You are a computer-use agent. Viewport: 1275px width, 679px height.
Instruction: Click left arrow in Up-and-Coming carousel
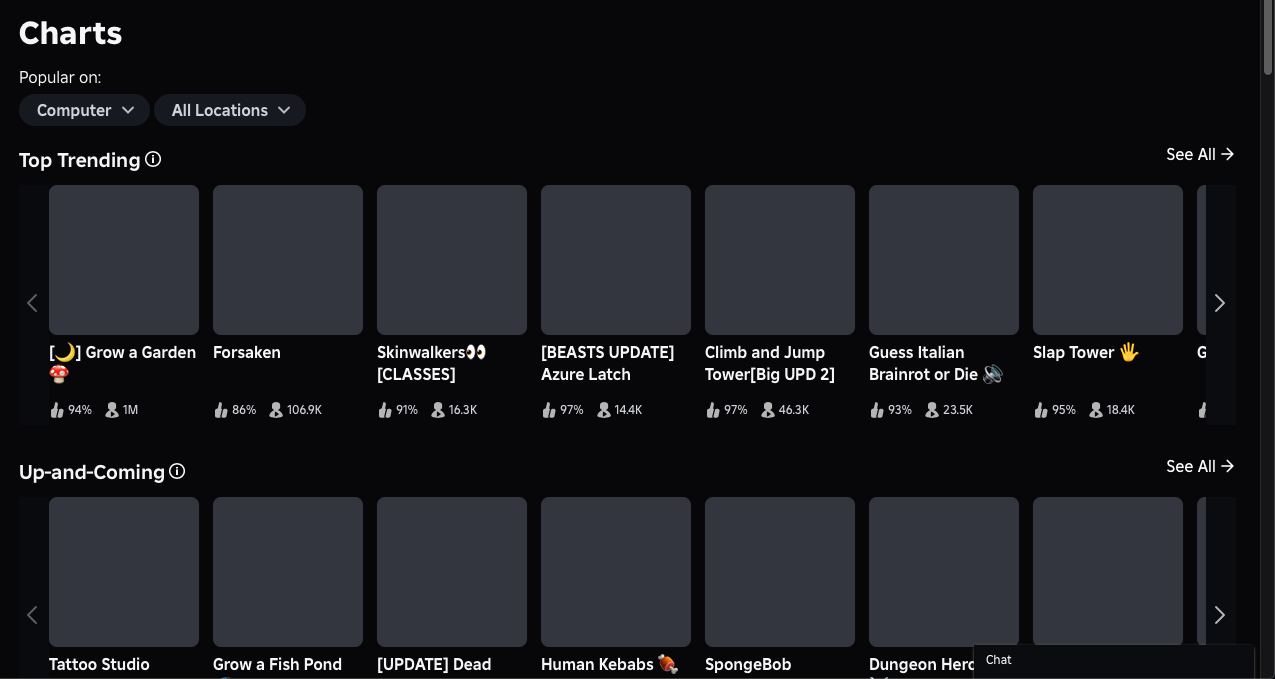[32, 615]
